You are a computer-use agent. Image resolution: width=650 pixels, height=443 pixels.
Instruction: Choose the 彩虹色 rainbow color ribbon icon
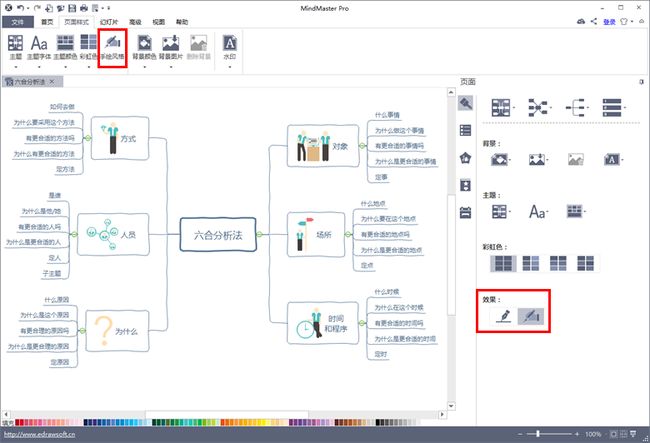pos(88,44)
